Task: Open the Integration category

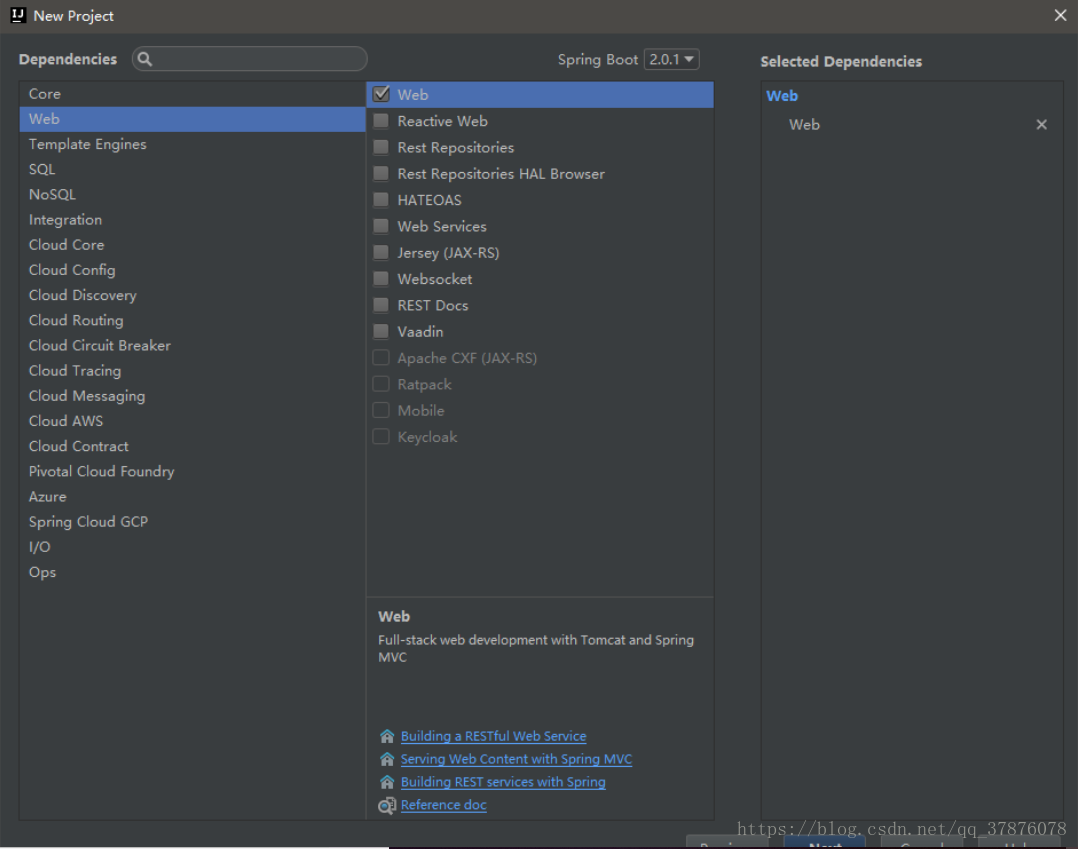Action: pos(192,220)
